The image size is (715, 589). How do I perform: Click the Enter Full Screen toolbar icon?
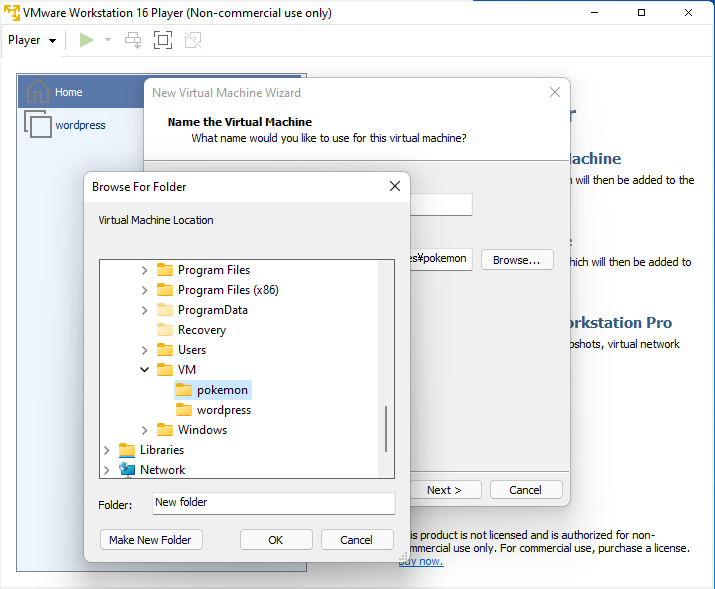pyautogui.click(x=163, y=40)
